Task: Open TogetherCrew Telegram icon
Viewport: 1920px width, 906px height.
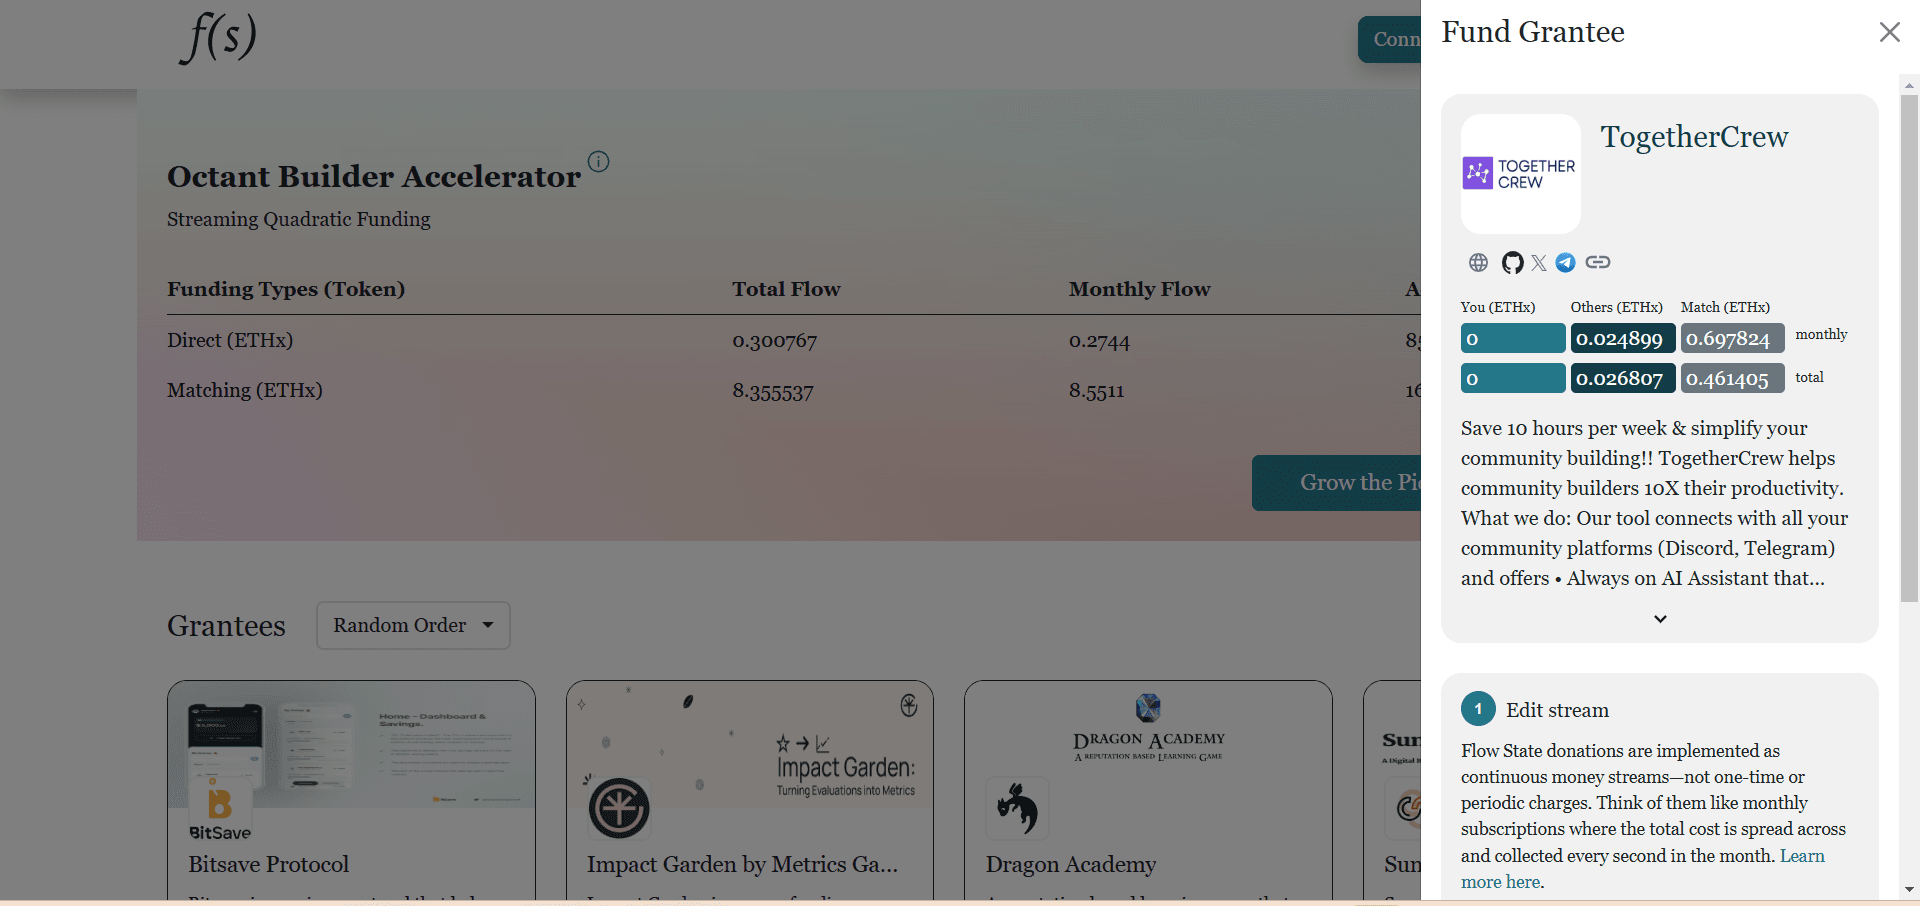Action: (x=1566, y=262)
